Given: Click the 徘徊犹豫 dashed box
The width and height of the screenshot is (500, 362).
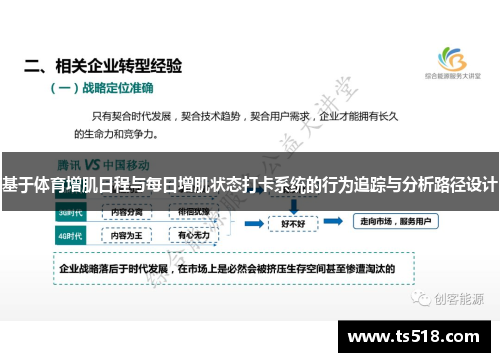Looking at the screenshot, I should (194, 212).
